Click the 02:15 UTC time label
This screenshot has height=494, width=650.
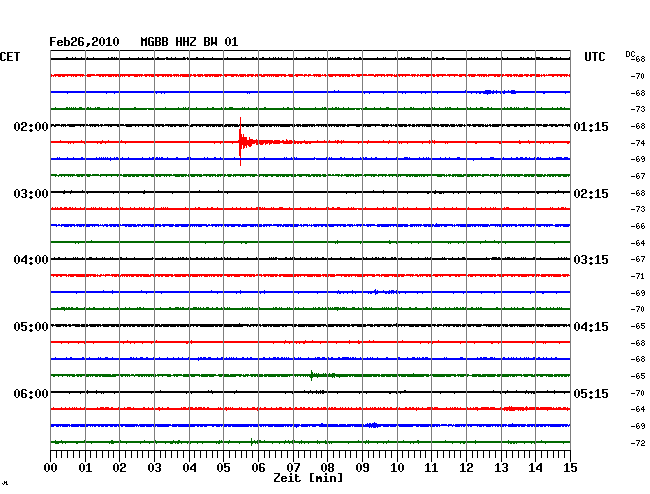tap(591, 194)
